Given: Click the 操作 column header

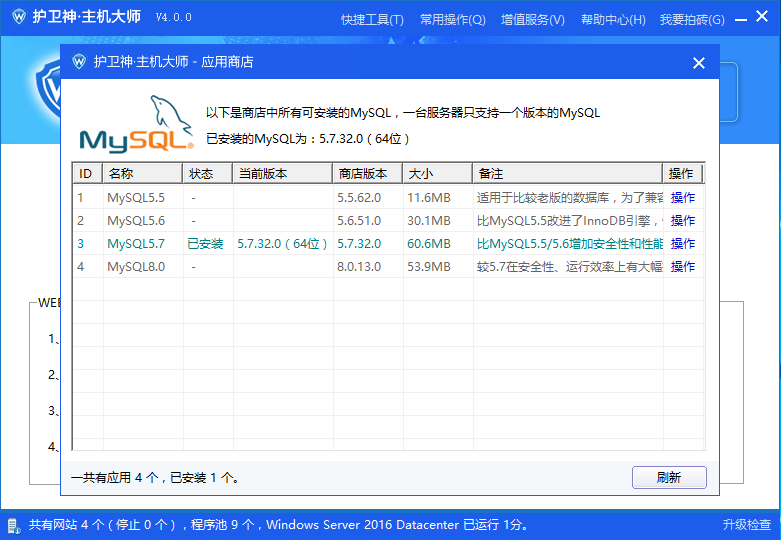Looking at the screenshot, I should click(x=682, y=173).
